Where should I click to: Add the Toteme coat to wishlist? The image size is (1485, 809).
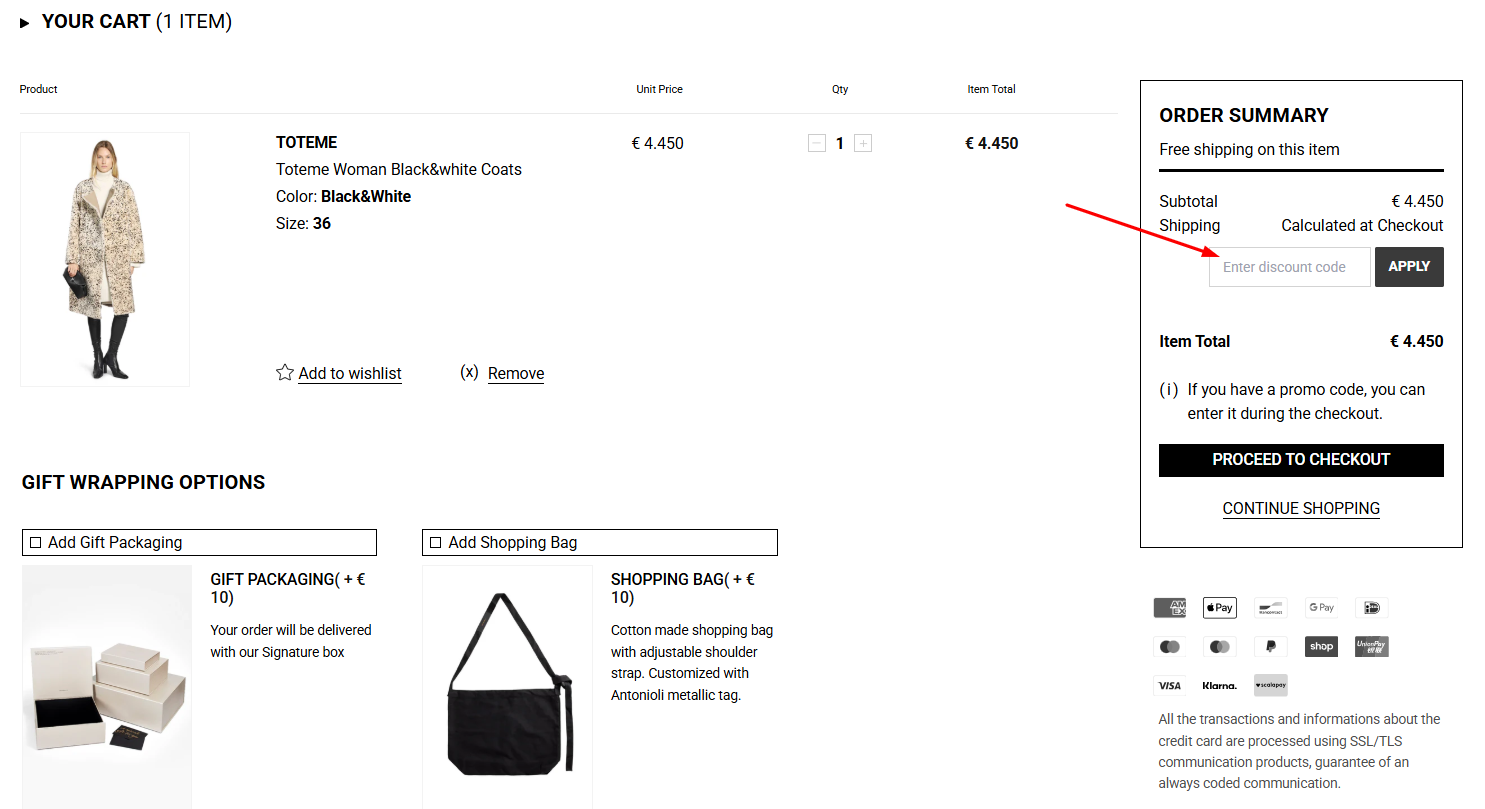(349, 373)
